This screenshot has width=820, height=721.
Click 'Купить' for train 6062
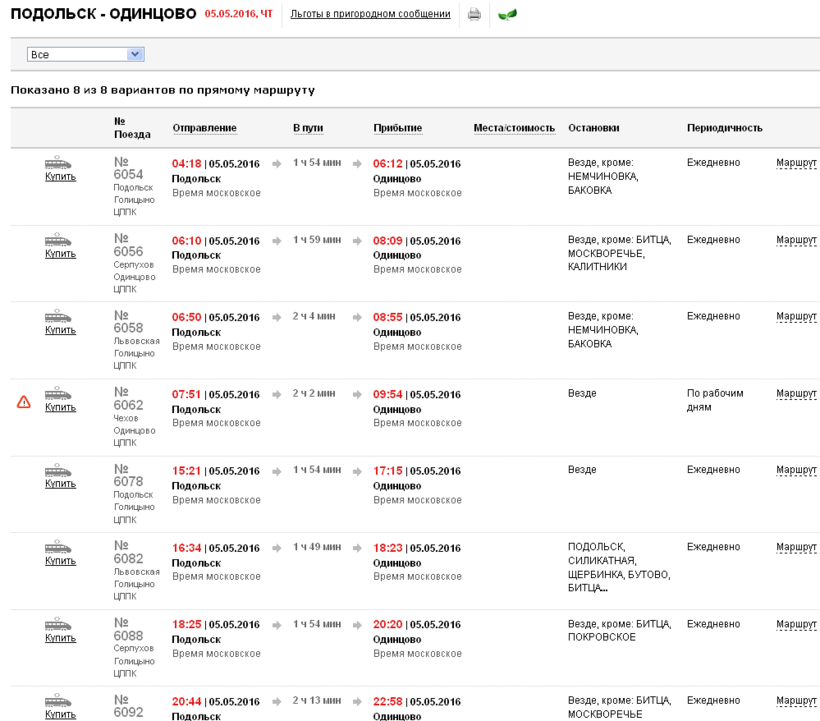(x=60, y=408)
